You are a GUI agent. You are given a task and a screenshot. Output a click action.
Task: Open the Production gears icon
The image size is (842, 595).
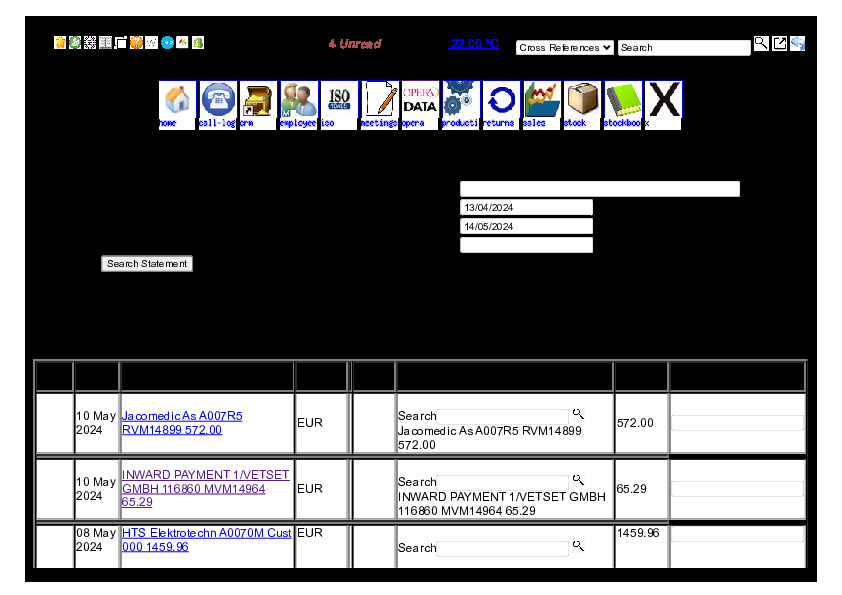point(460,101)
